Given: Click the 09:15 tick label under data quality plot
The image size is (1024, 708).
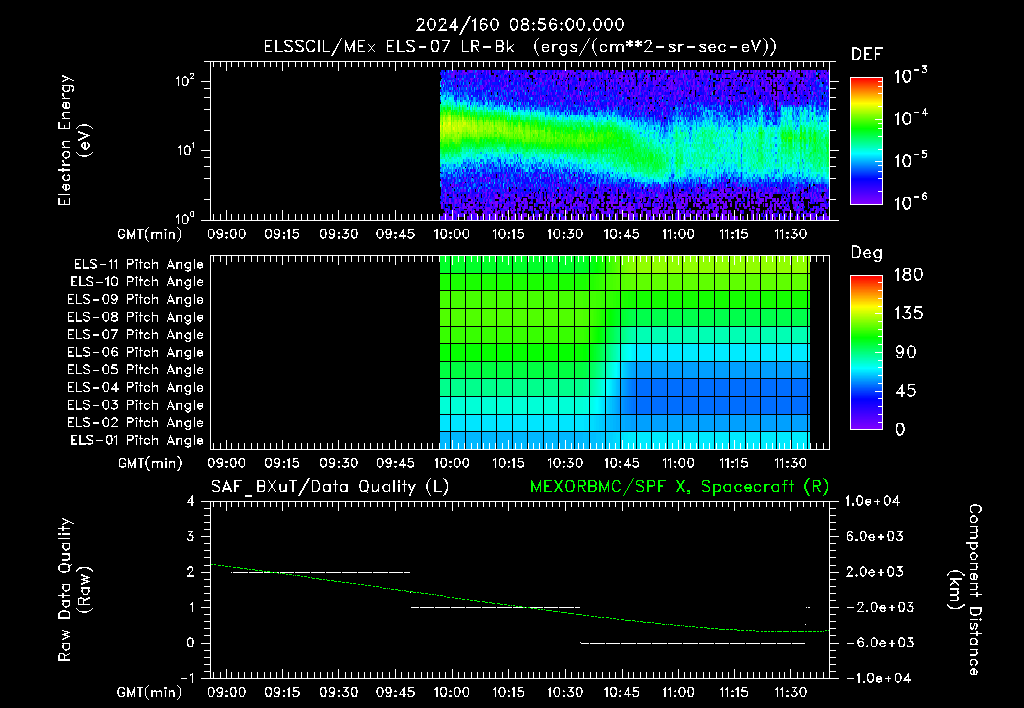Looking at the screenshot, I should point(282,692).
